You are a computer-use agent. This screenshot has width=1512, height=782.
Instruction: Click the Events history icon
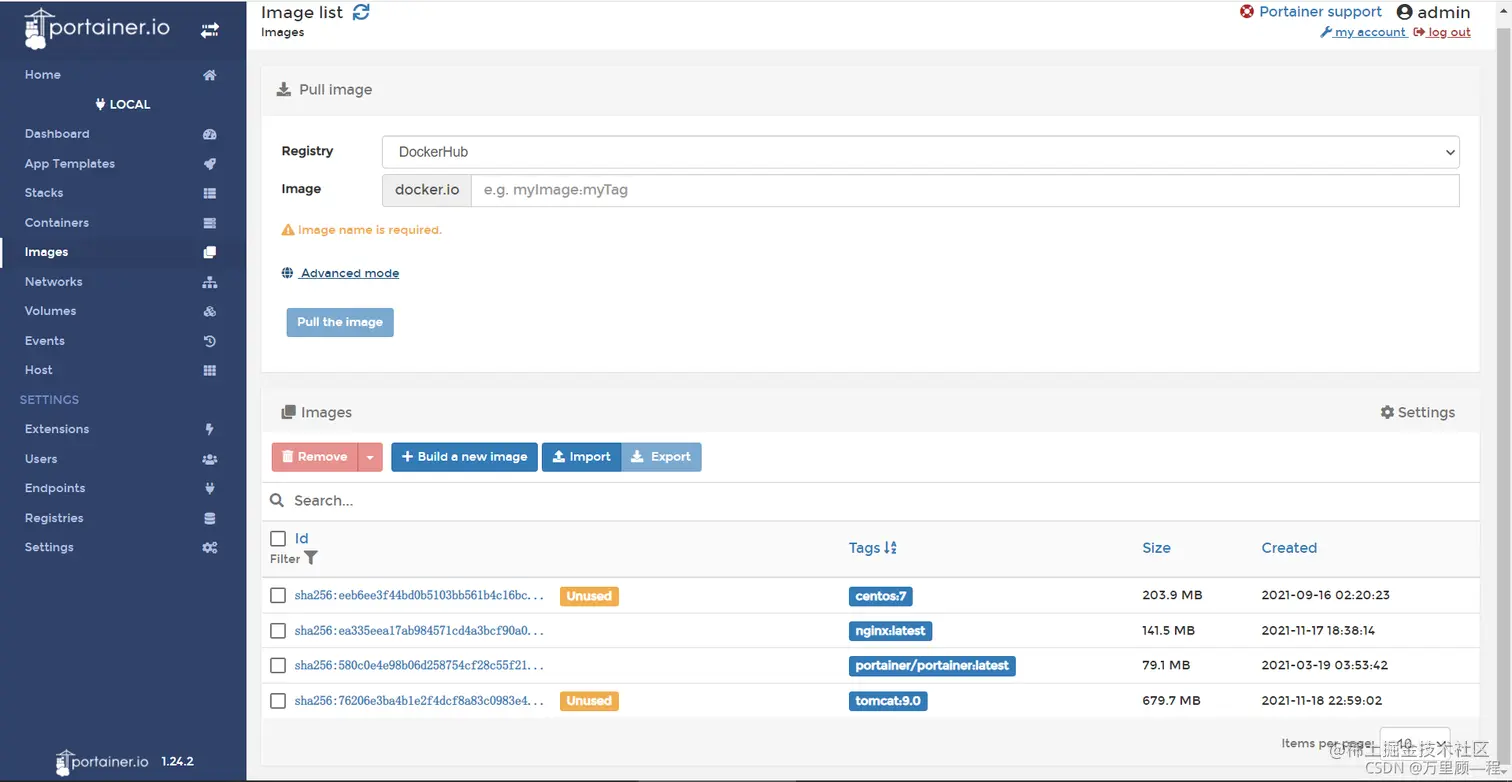click(x=210, y=341)
